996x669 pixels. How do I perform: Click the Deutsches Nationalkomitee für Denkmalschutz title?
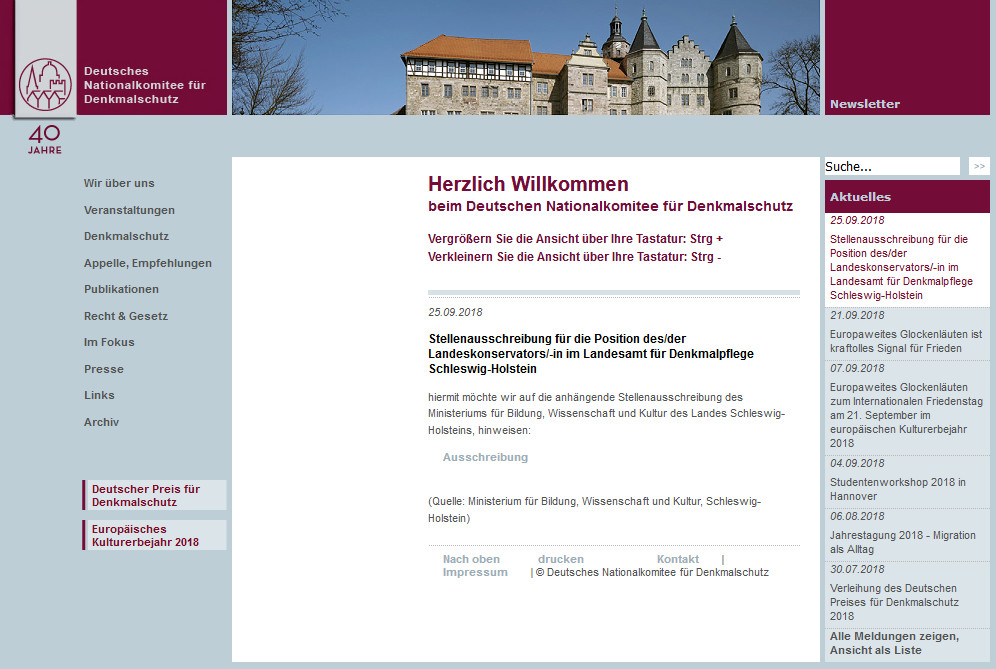click(145, 85)
